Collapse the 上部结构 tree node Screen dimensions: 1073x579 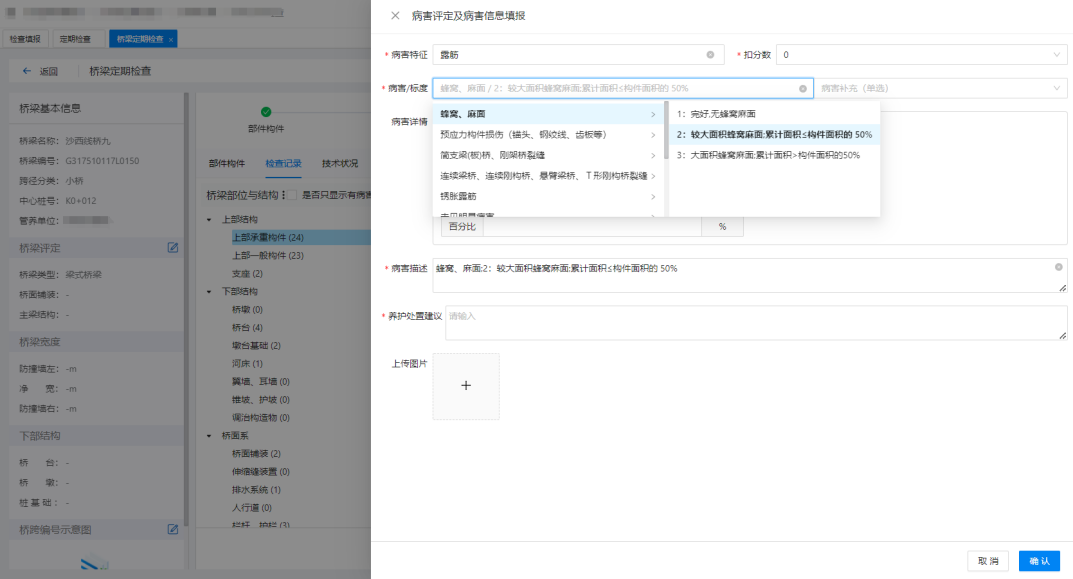coord(209,219)
